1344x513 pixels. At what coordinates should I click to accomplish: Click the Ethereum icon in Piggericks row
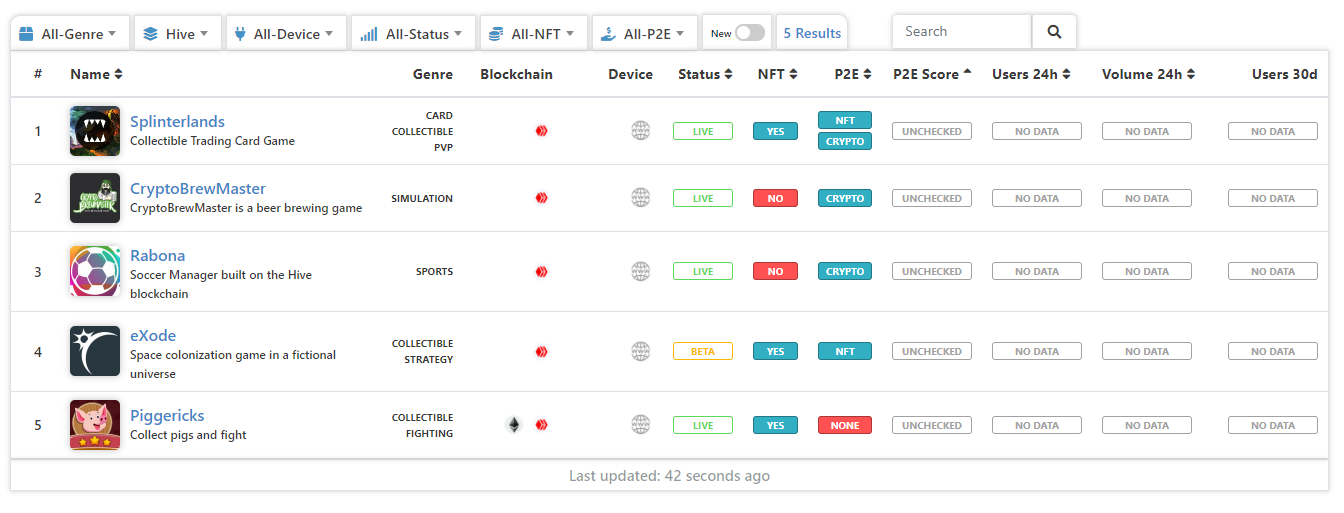tap(514, 425)
